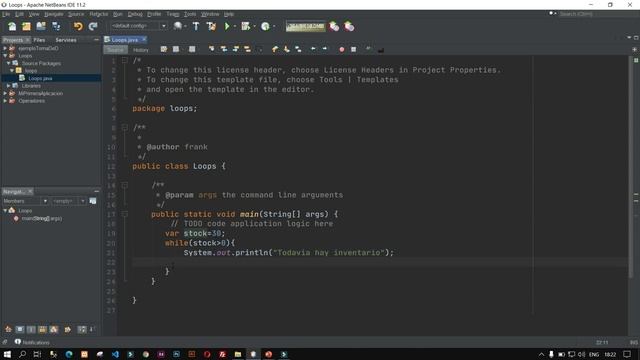Collapse the Loops class node in Navigator
Image resolution: width=640 pixels, height=360 pixels.
[5, 211]
